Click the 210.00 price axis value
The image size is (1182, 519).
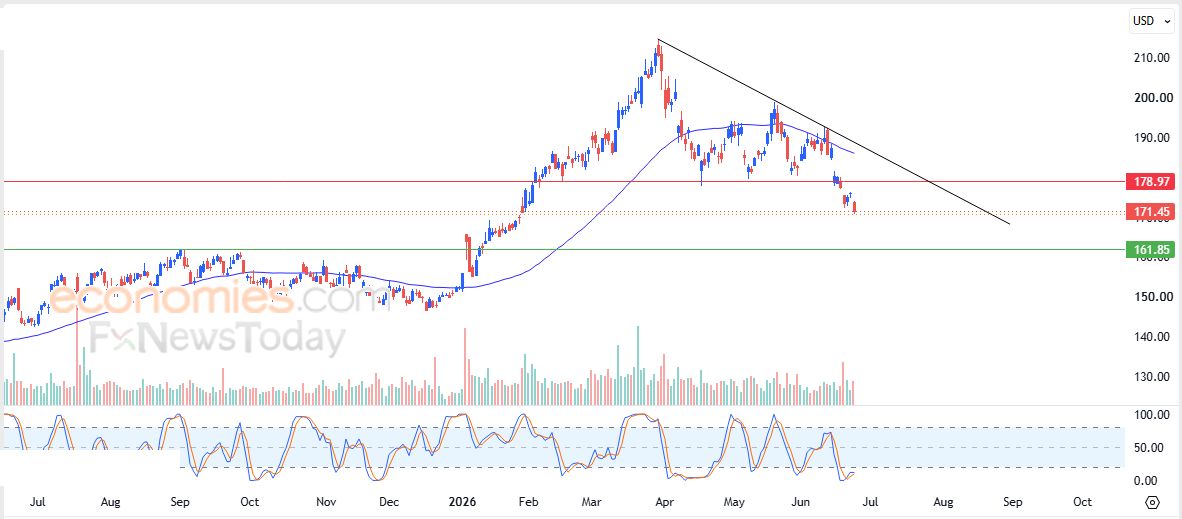[1153, 58]
